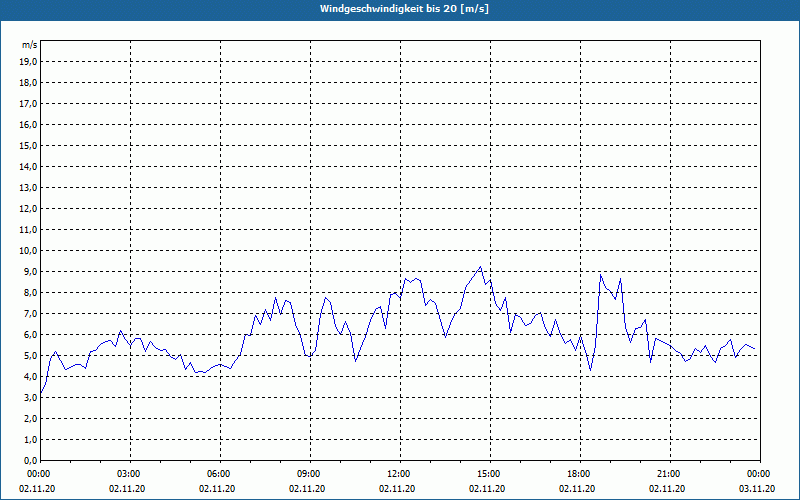Viewport: 800px width, 500px height.
Task: Select the 02.11.20 date below 12:00
Action: (397, 489)
